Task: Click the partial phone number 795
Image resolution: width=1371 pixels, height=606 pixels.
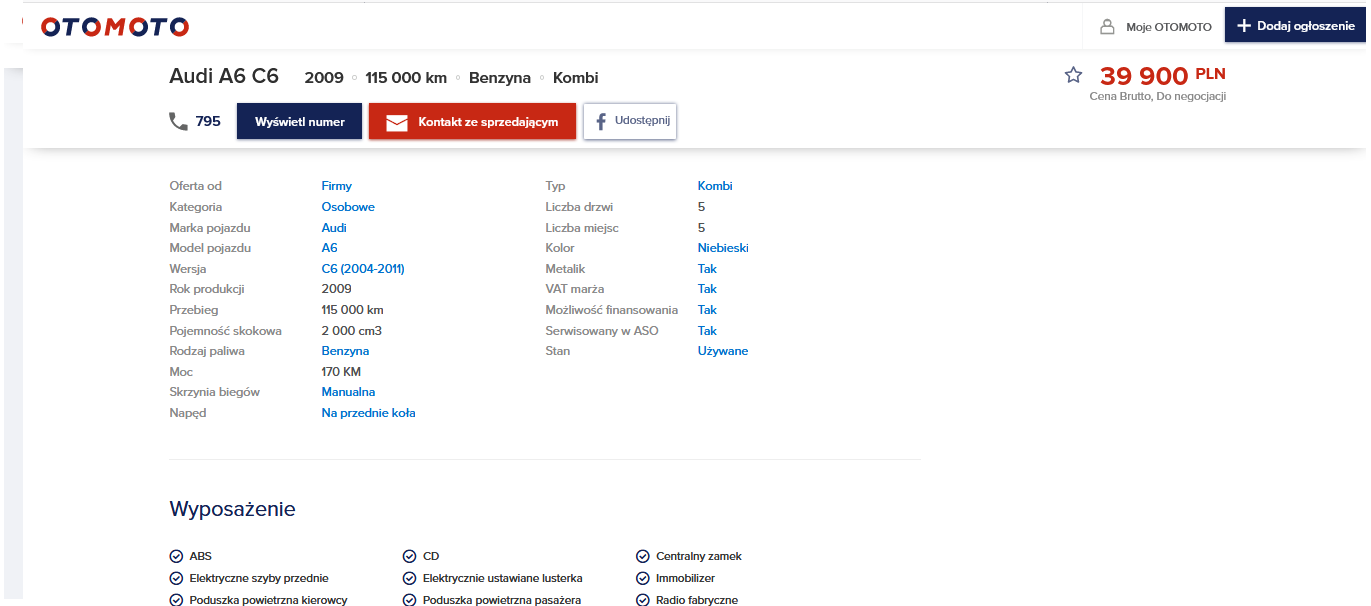Action: [x=208, y=121]
